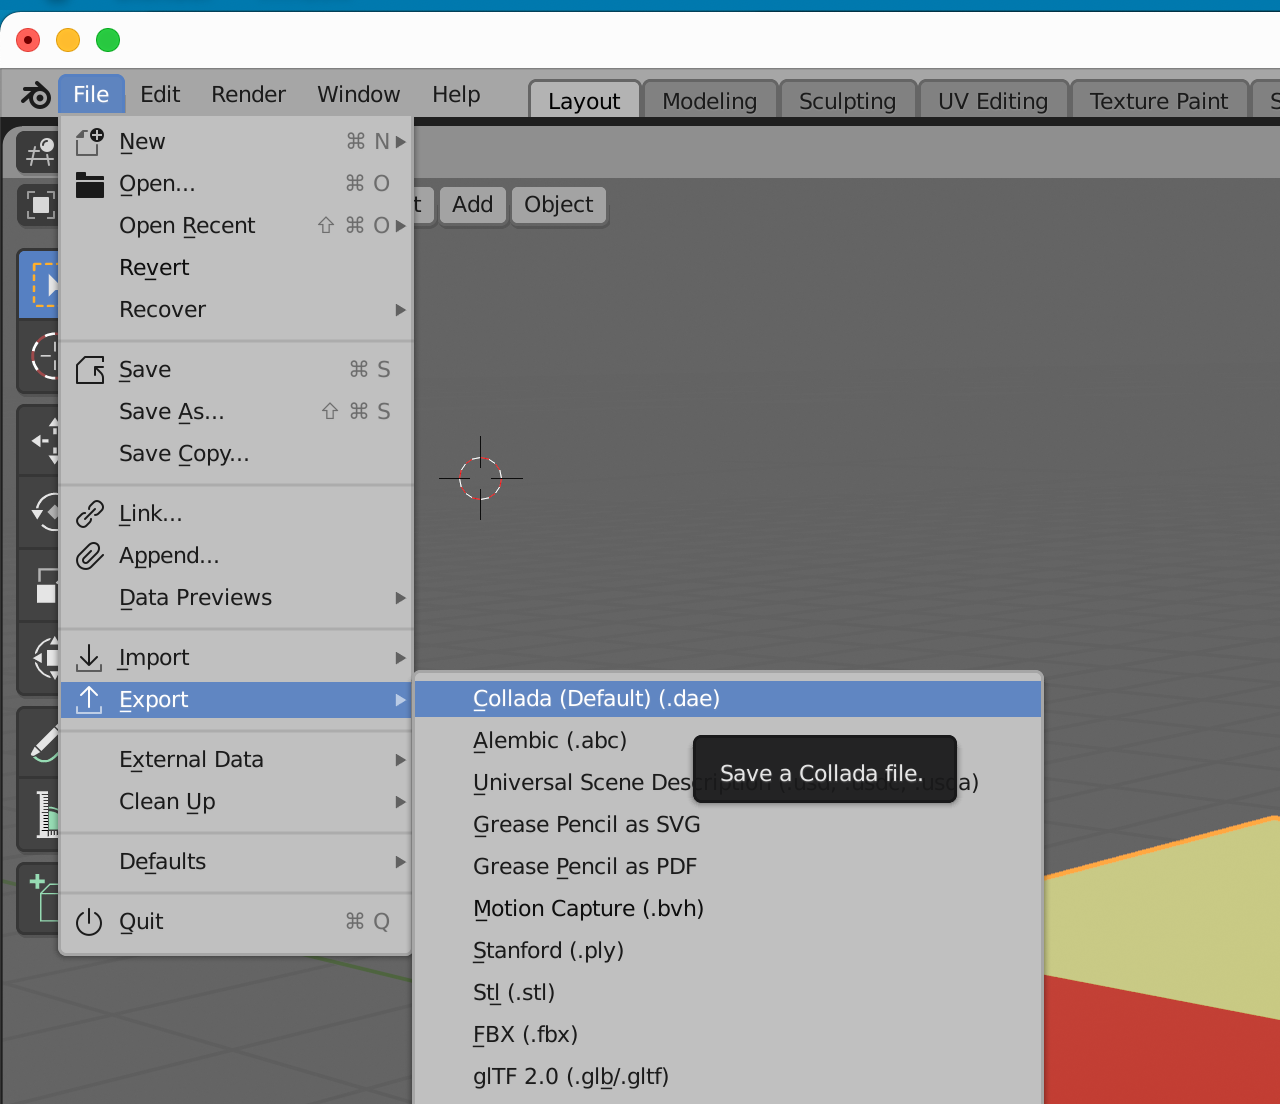Image resolution: width=1280 pixels, height=1104 pixels.
Task: Select the 3D Cursor tool in the toolbar
Action: [x=40, y=355]
